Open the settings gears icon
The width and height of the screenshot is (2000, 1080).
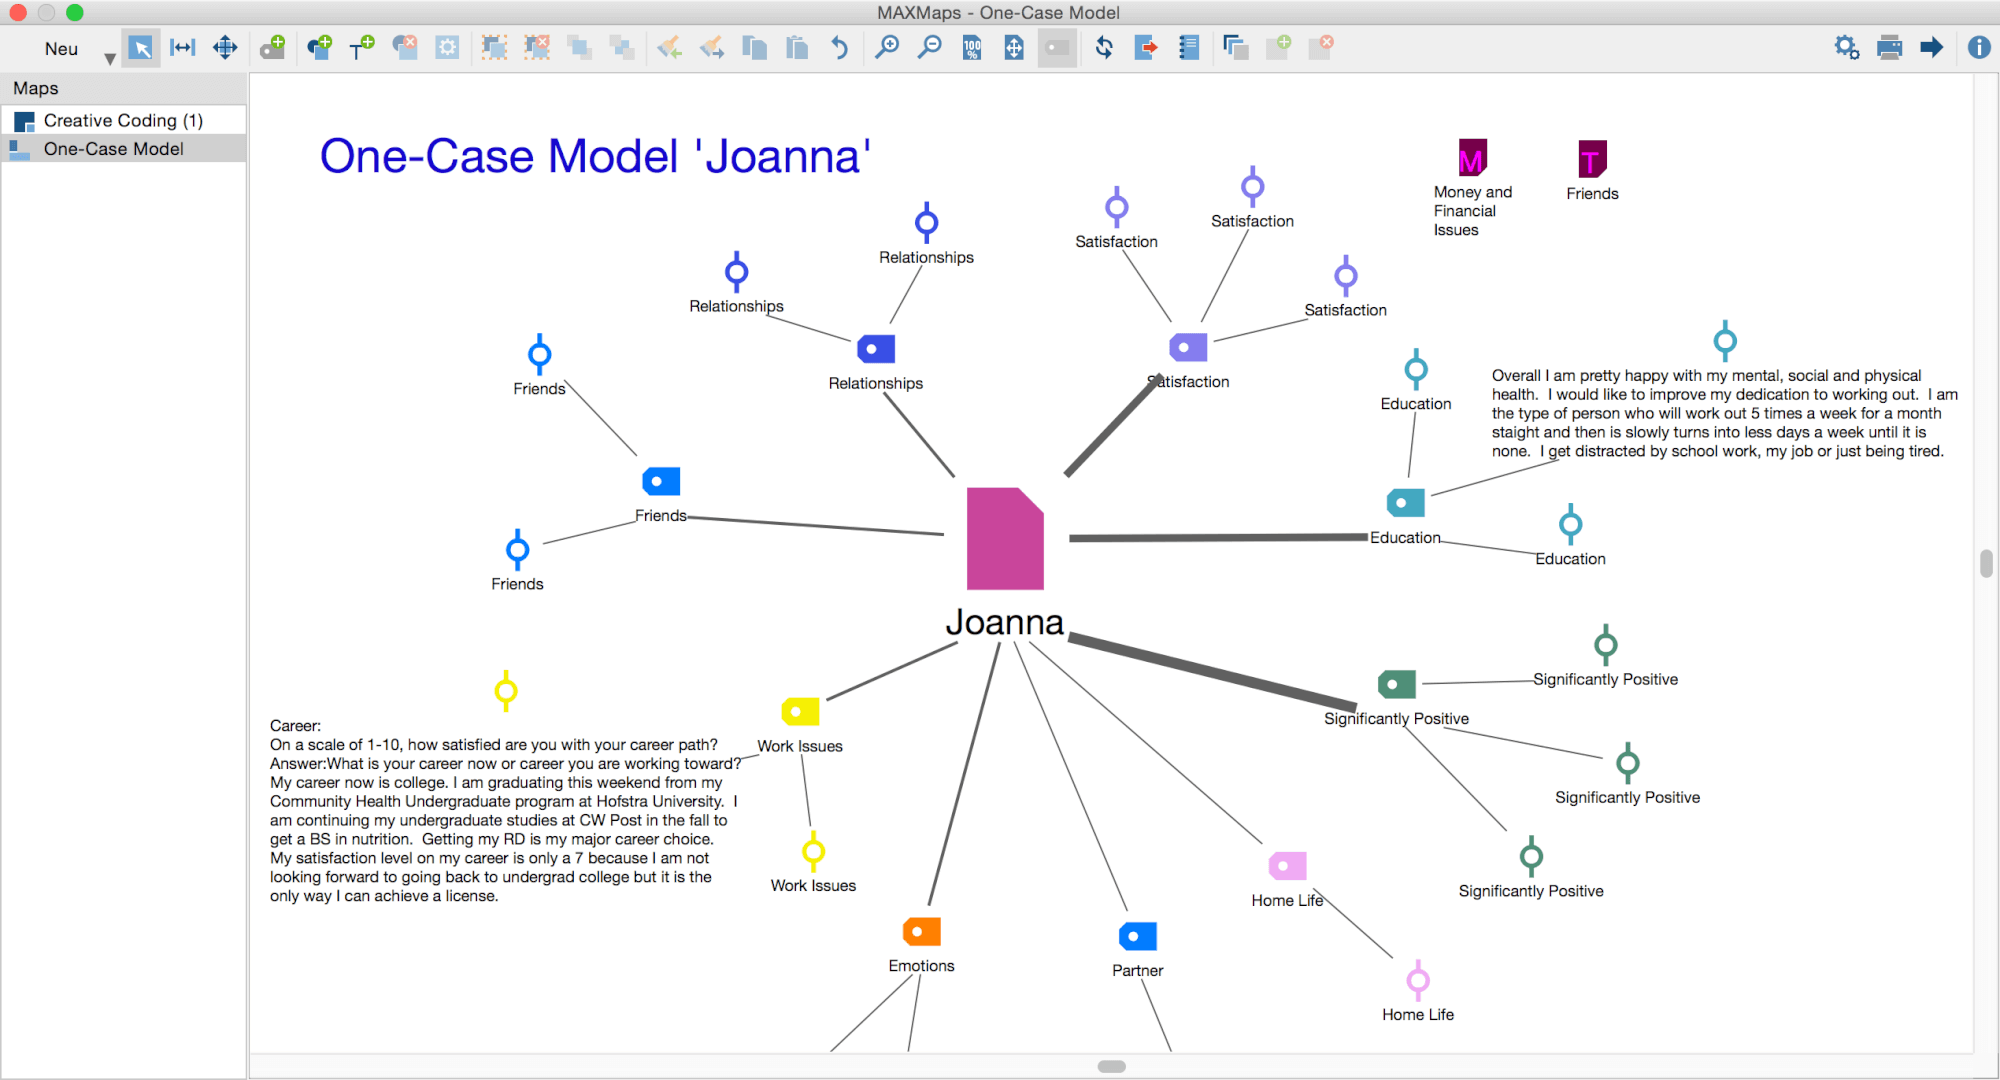pyautogui.click(x=1846, y=47)
